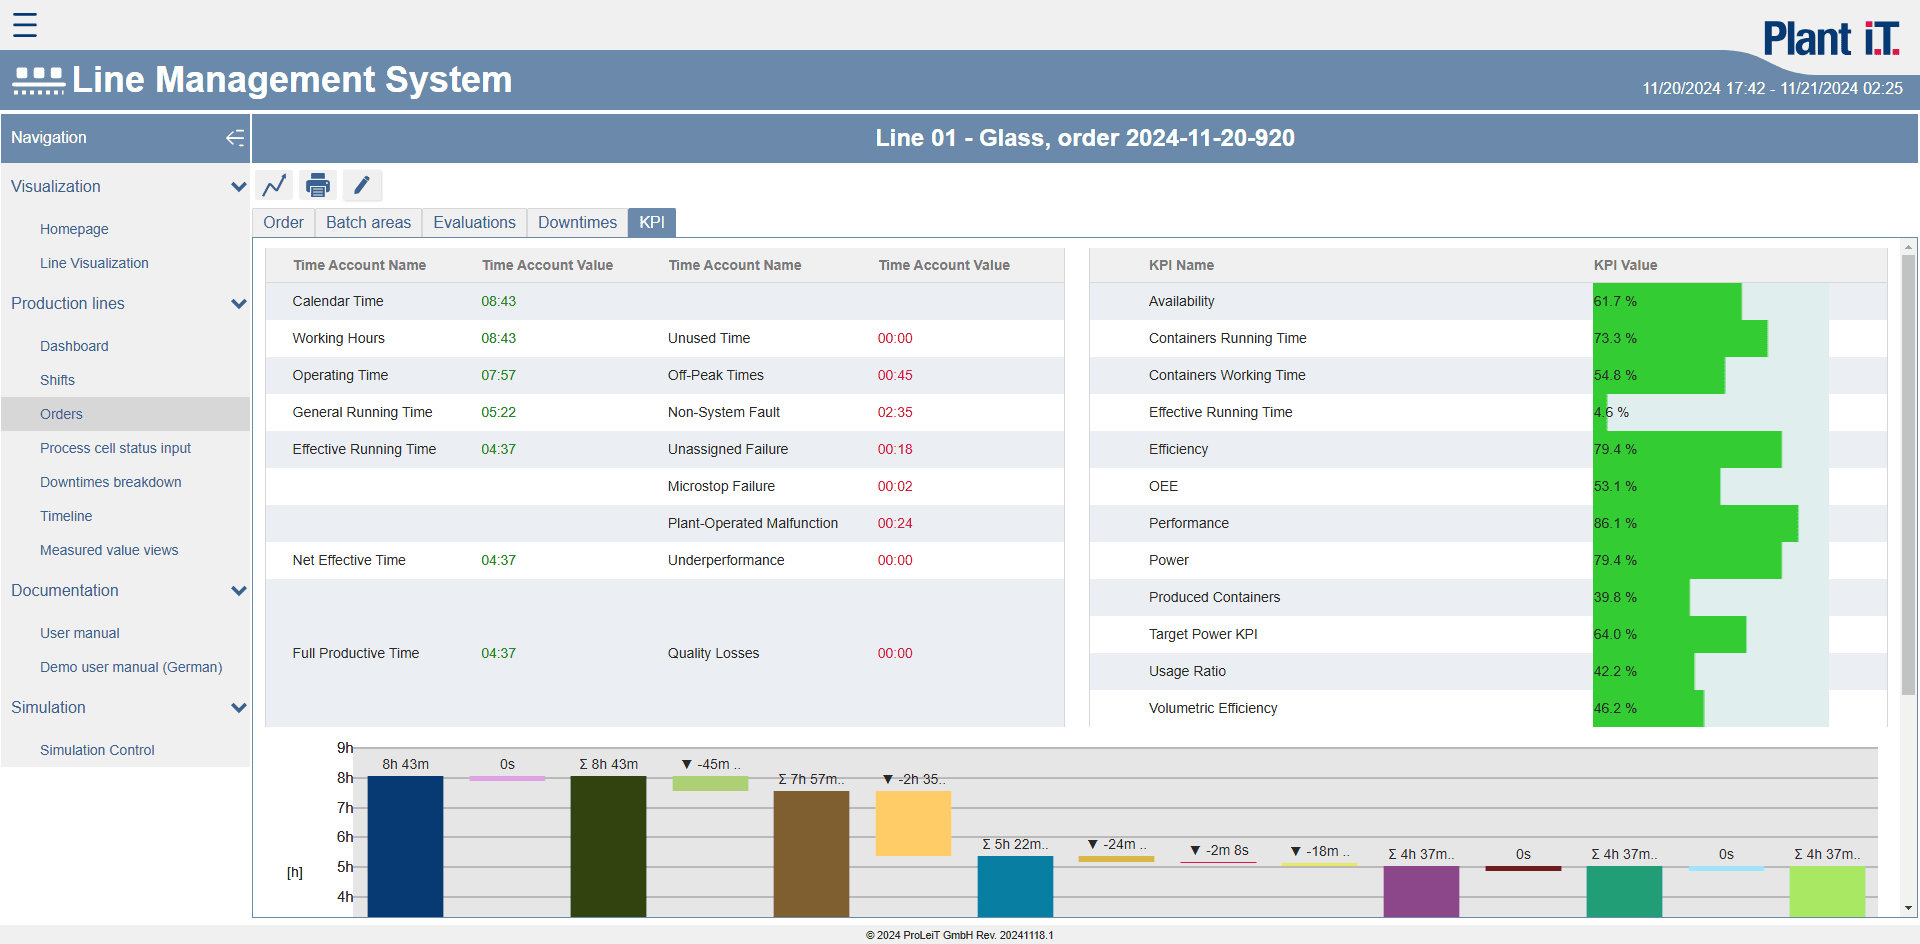Image resolution: width=1920 pixels, height=944 pixels.
Task: Select the pencil edit icon
Action: point(362,186)
